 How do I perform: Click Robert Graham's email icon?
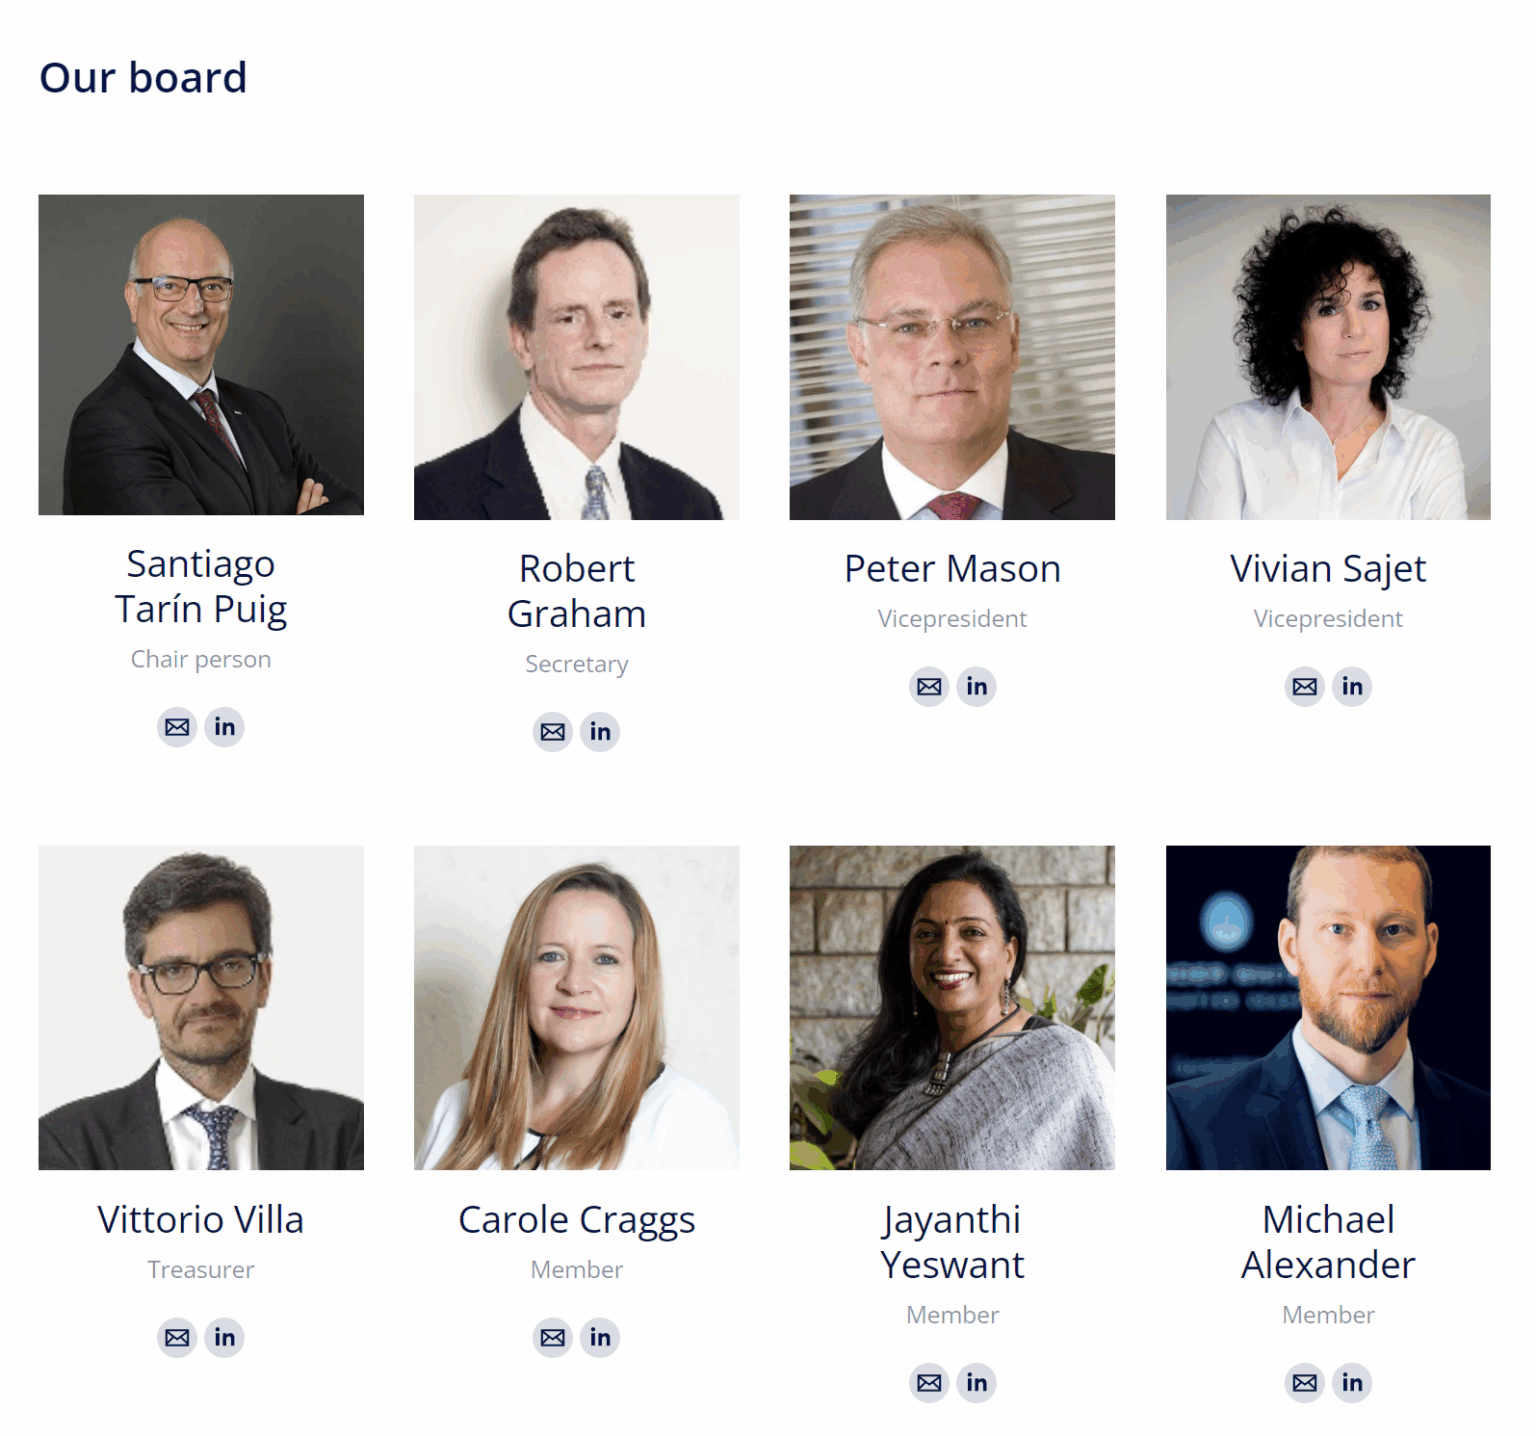553,732
